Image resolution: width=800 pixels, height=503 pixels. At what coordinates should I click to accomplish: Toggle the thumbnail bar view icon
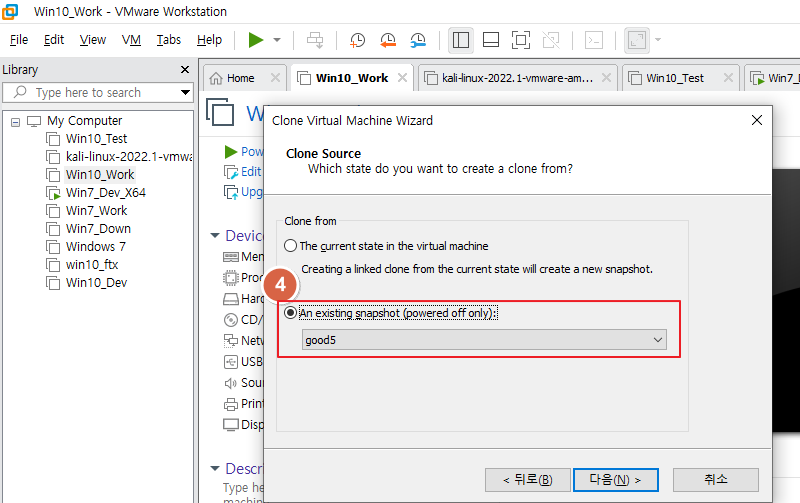[x=491, y=40]
